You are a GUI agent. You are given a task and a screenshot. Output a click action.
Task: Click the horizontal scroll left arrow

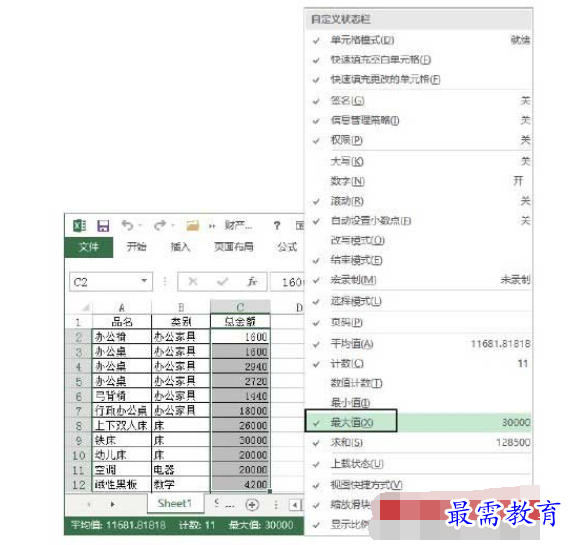click(x=295, y=505)
